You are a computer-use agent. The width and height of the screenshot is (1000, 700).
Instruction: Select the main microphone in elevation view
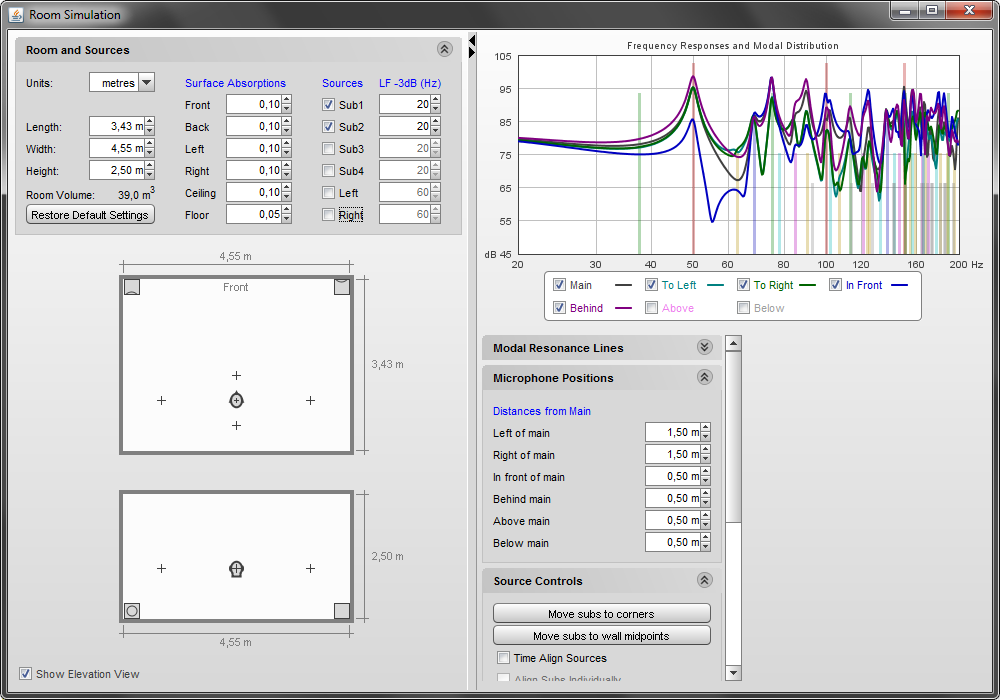click(x=236, y=569)
